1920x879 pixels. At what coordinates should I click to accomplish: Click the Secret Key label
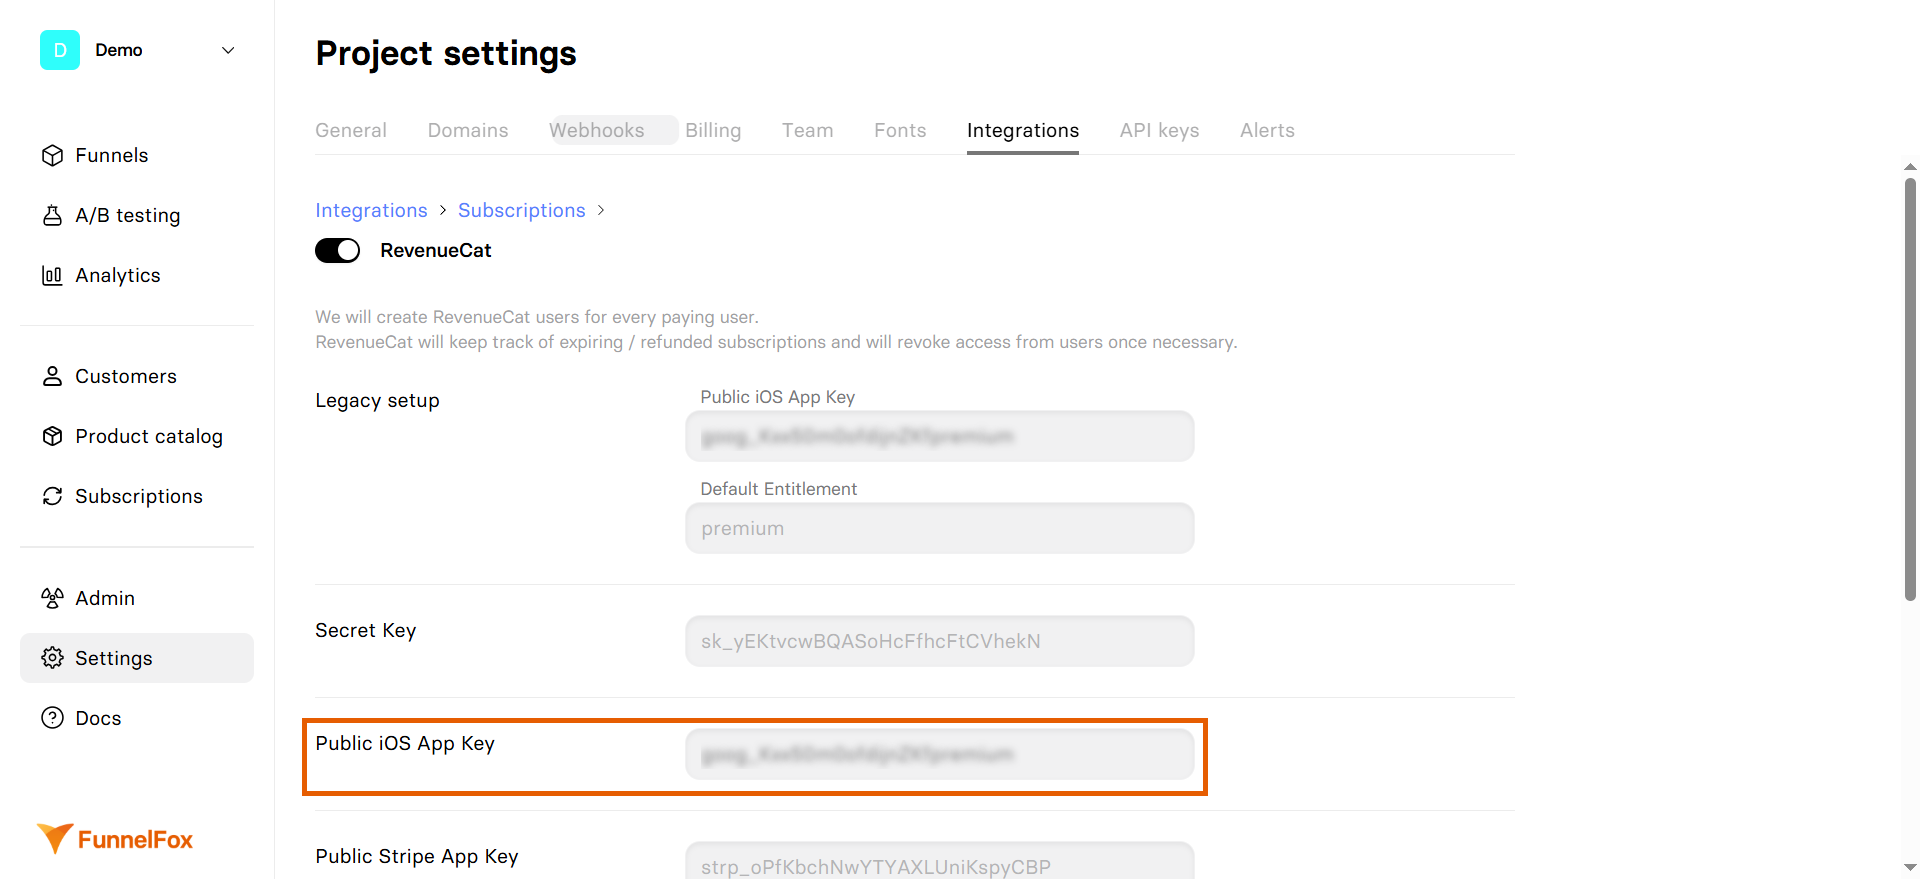(366, 630)
